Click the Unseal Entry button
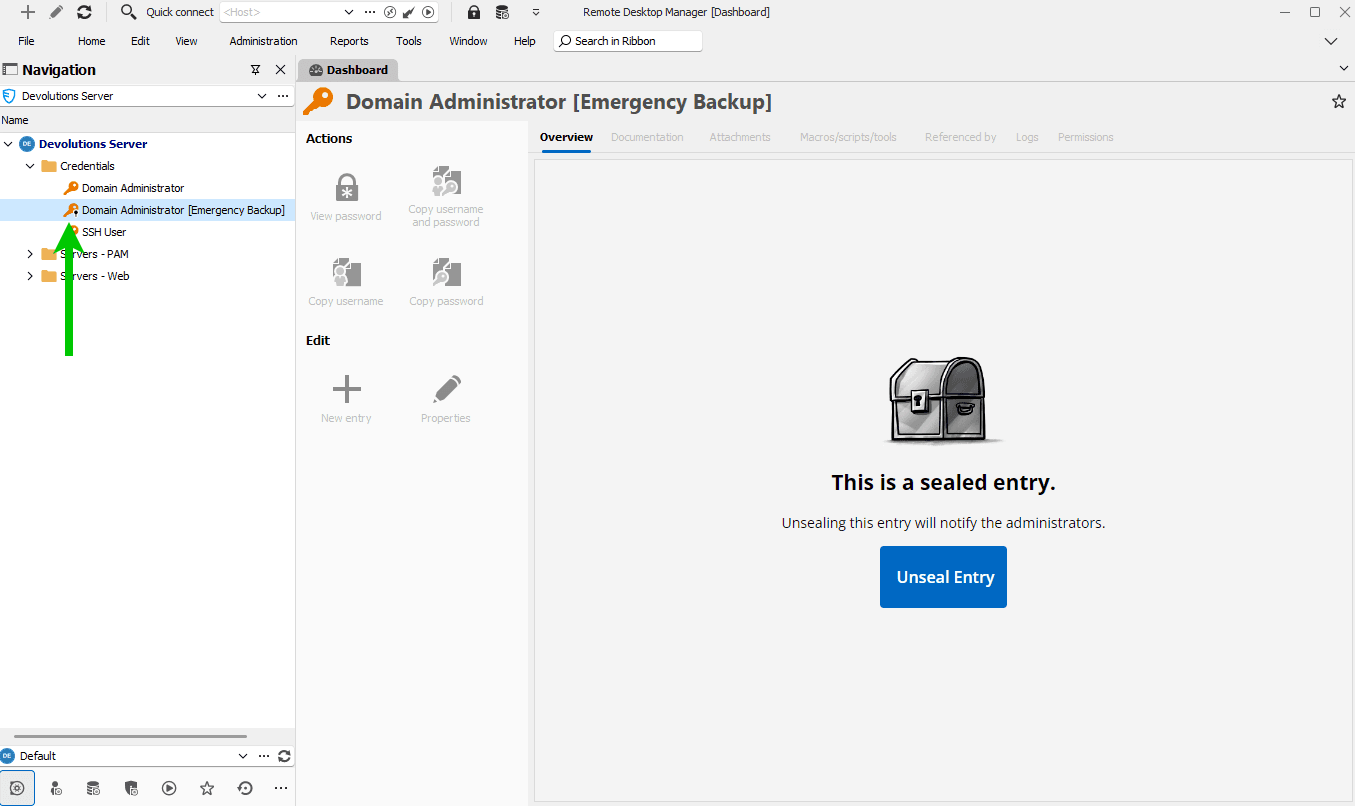The width and height of the screenshot is (1355, 806). coord(943,577)
